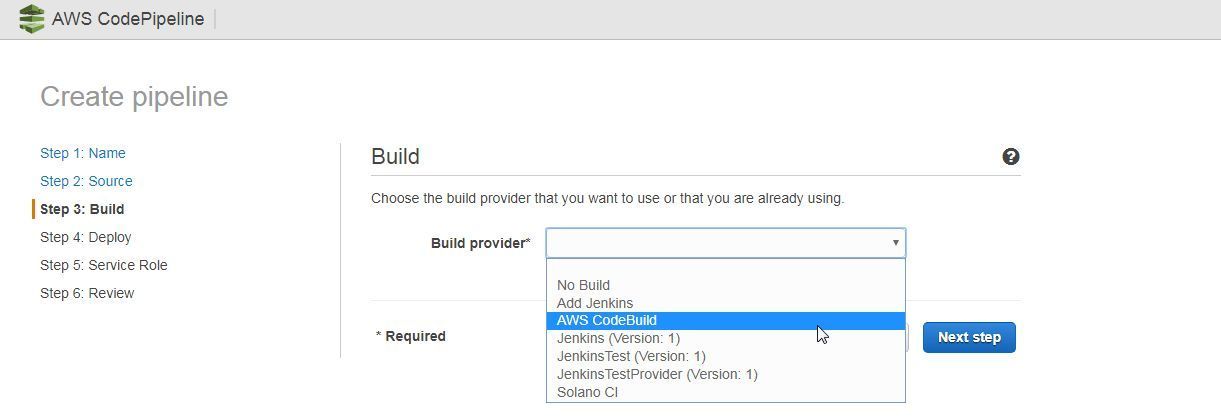Screen dimensions: 1221x420
Task: Select No Build from provider list
Action: point(583,285)
